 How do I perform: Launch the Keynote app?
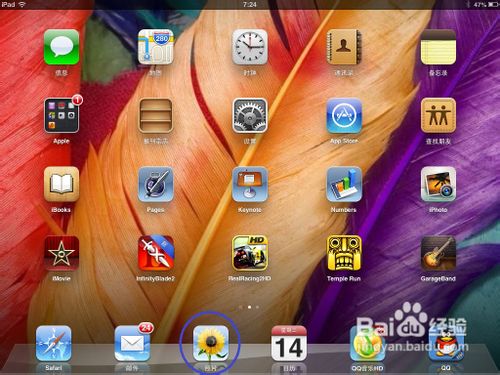coord(250,184)
